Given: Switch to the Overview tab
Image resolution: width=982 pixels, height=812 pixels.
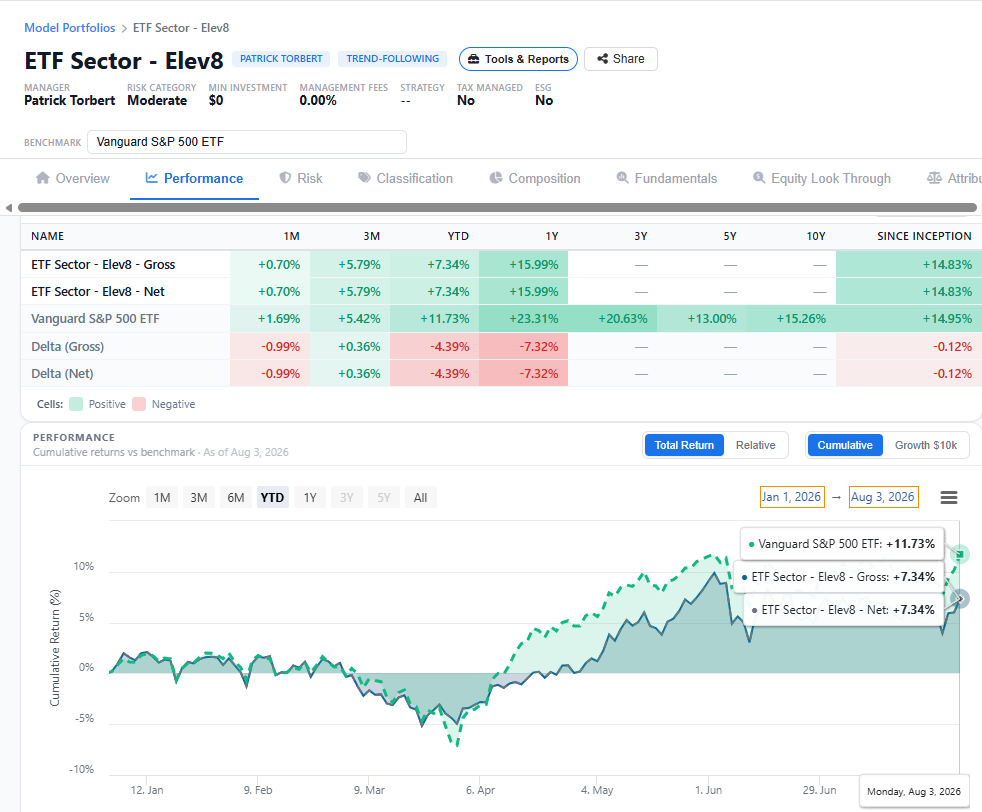Looking at the screenshot, I should 73,178.
